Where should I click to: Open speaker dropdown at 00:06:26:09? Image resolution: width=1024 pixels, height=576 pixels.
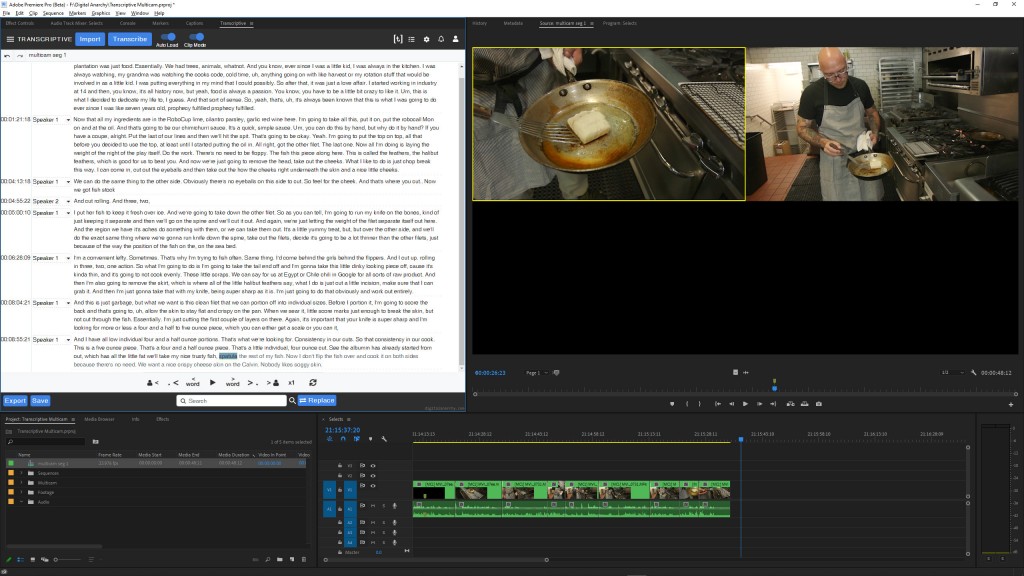coord(68,258)
